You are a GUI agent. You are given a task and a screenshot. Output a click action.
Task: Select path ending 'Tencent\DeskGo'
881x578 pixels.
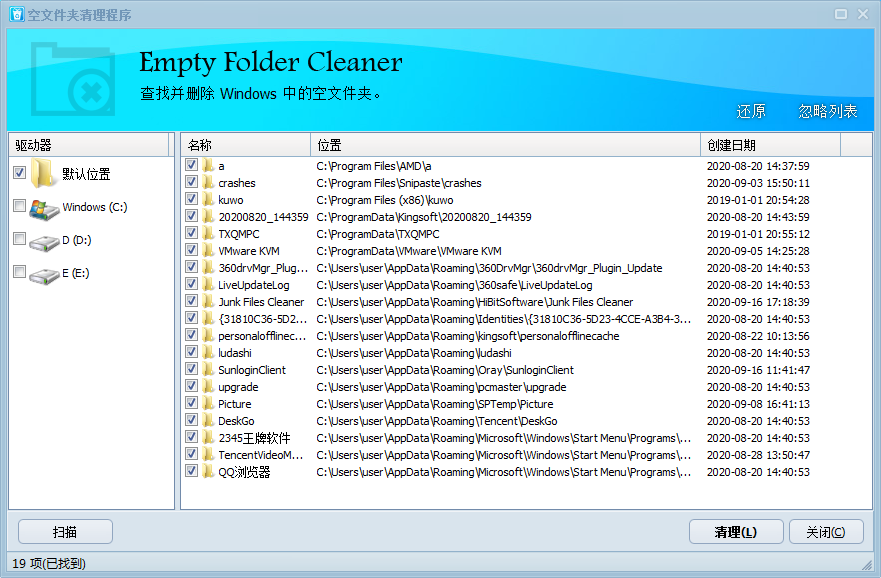click(x=437, y=421)
